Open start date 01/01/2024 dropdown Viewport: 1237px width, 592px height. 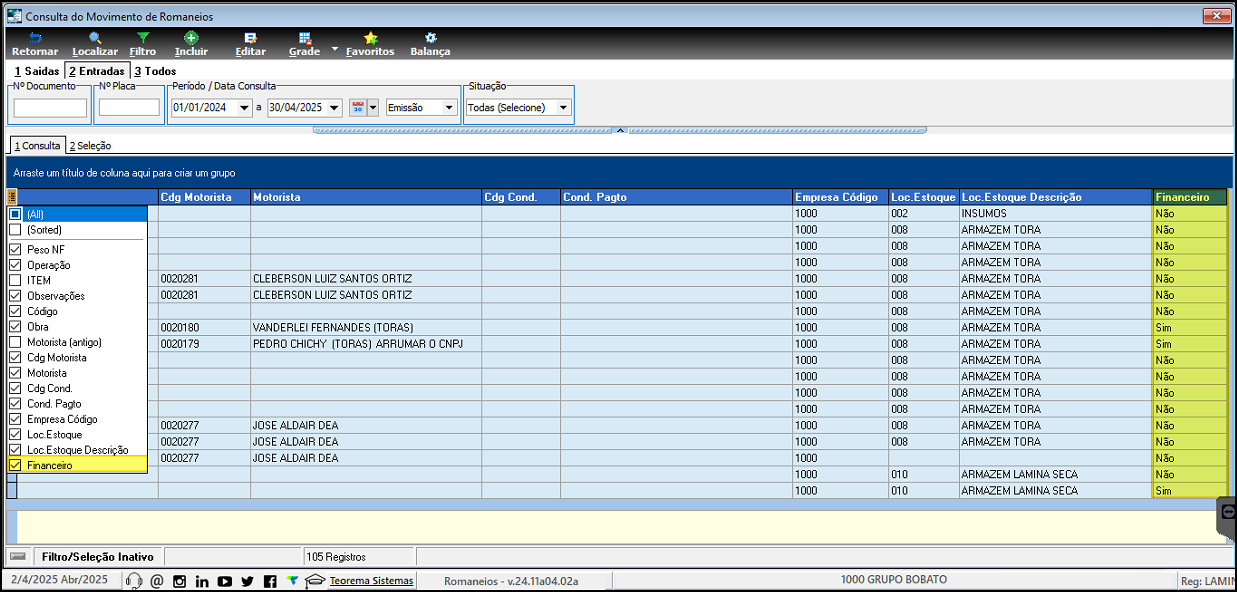[x=245, y=108]
